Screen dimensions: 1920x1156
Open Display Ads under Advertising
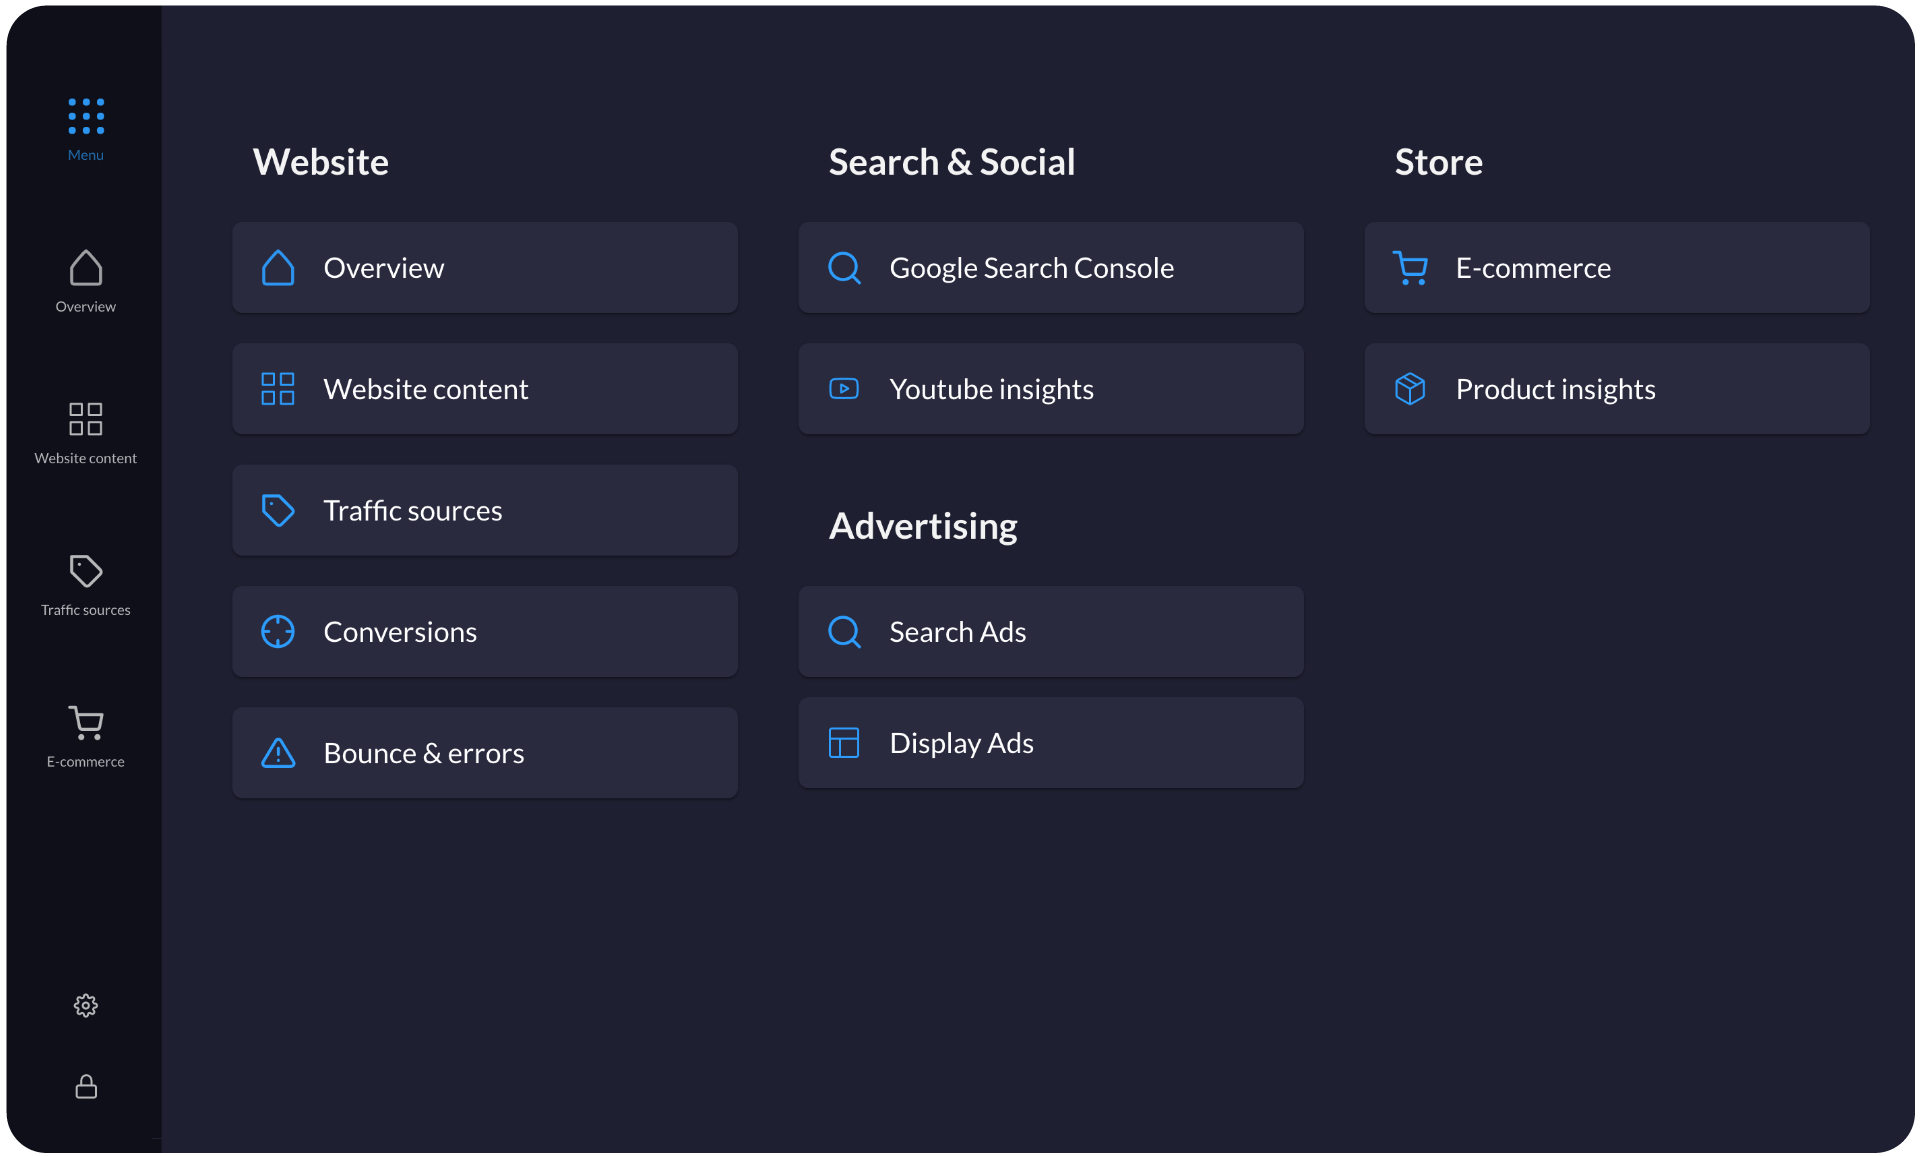(x=1050, y=742)
